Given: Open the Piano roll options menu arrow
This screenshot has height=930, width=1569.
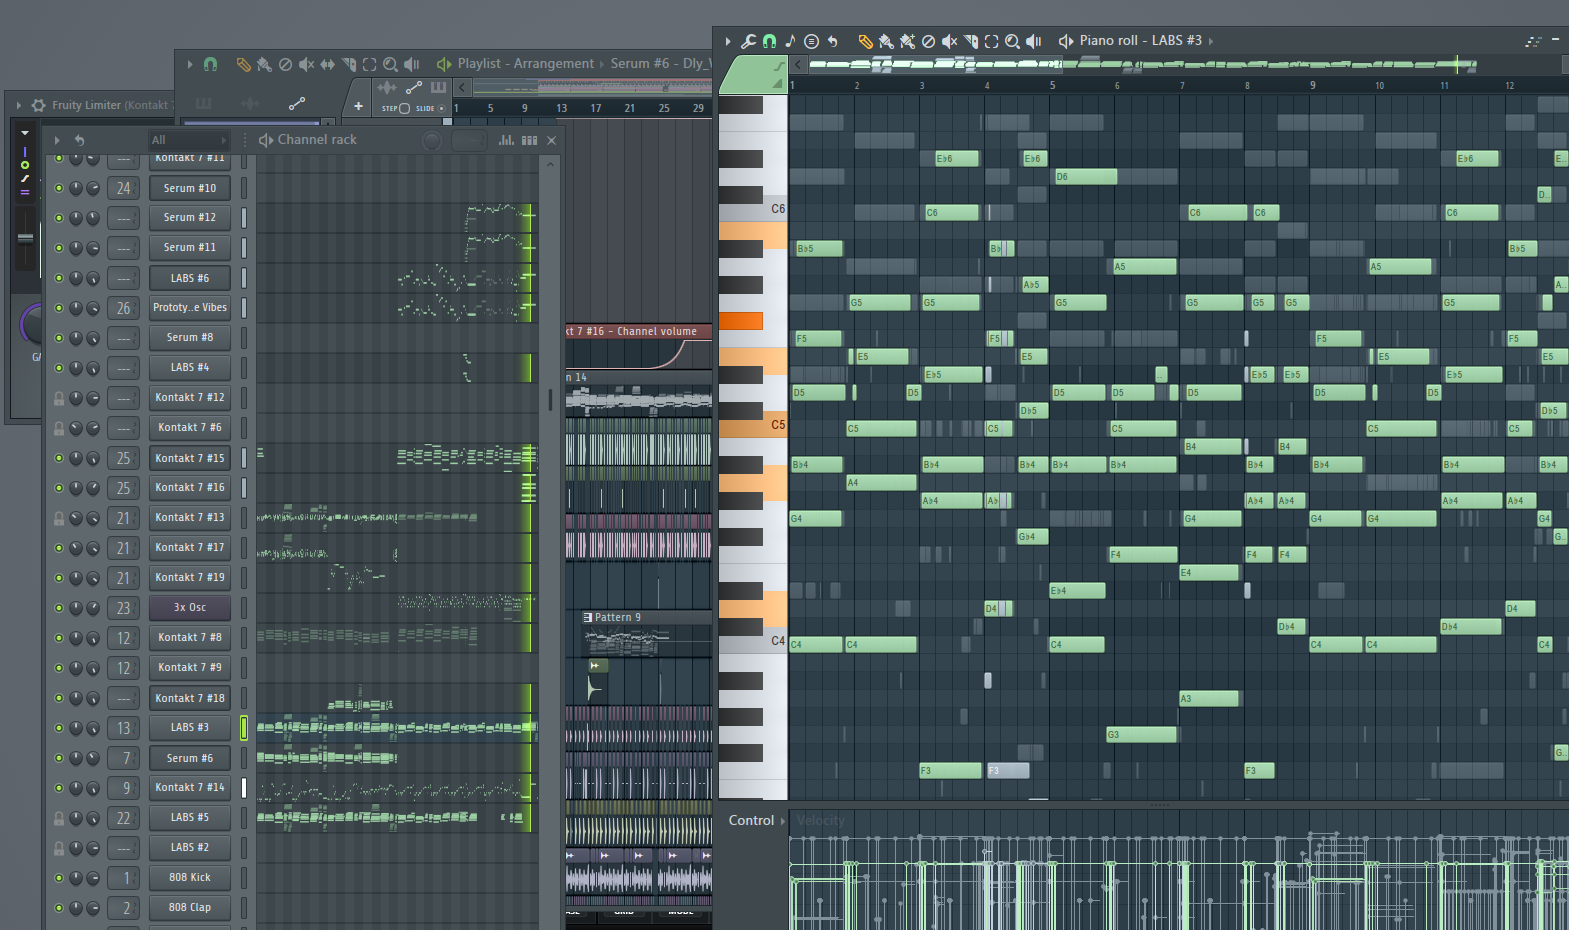Looking at the screenshot, I should click(x=727, y=41).
